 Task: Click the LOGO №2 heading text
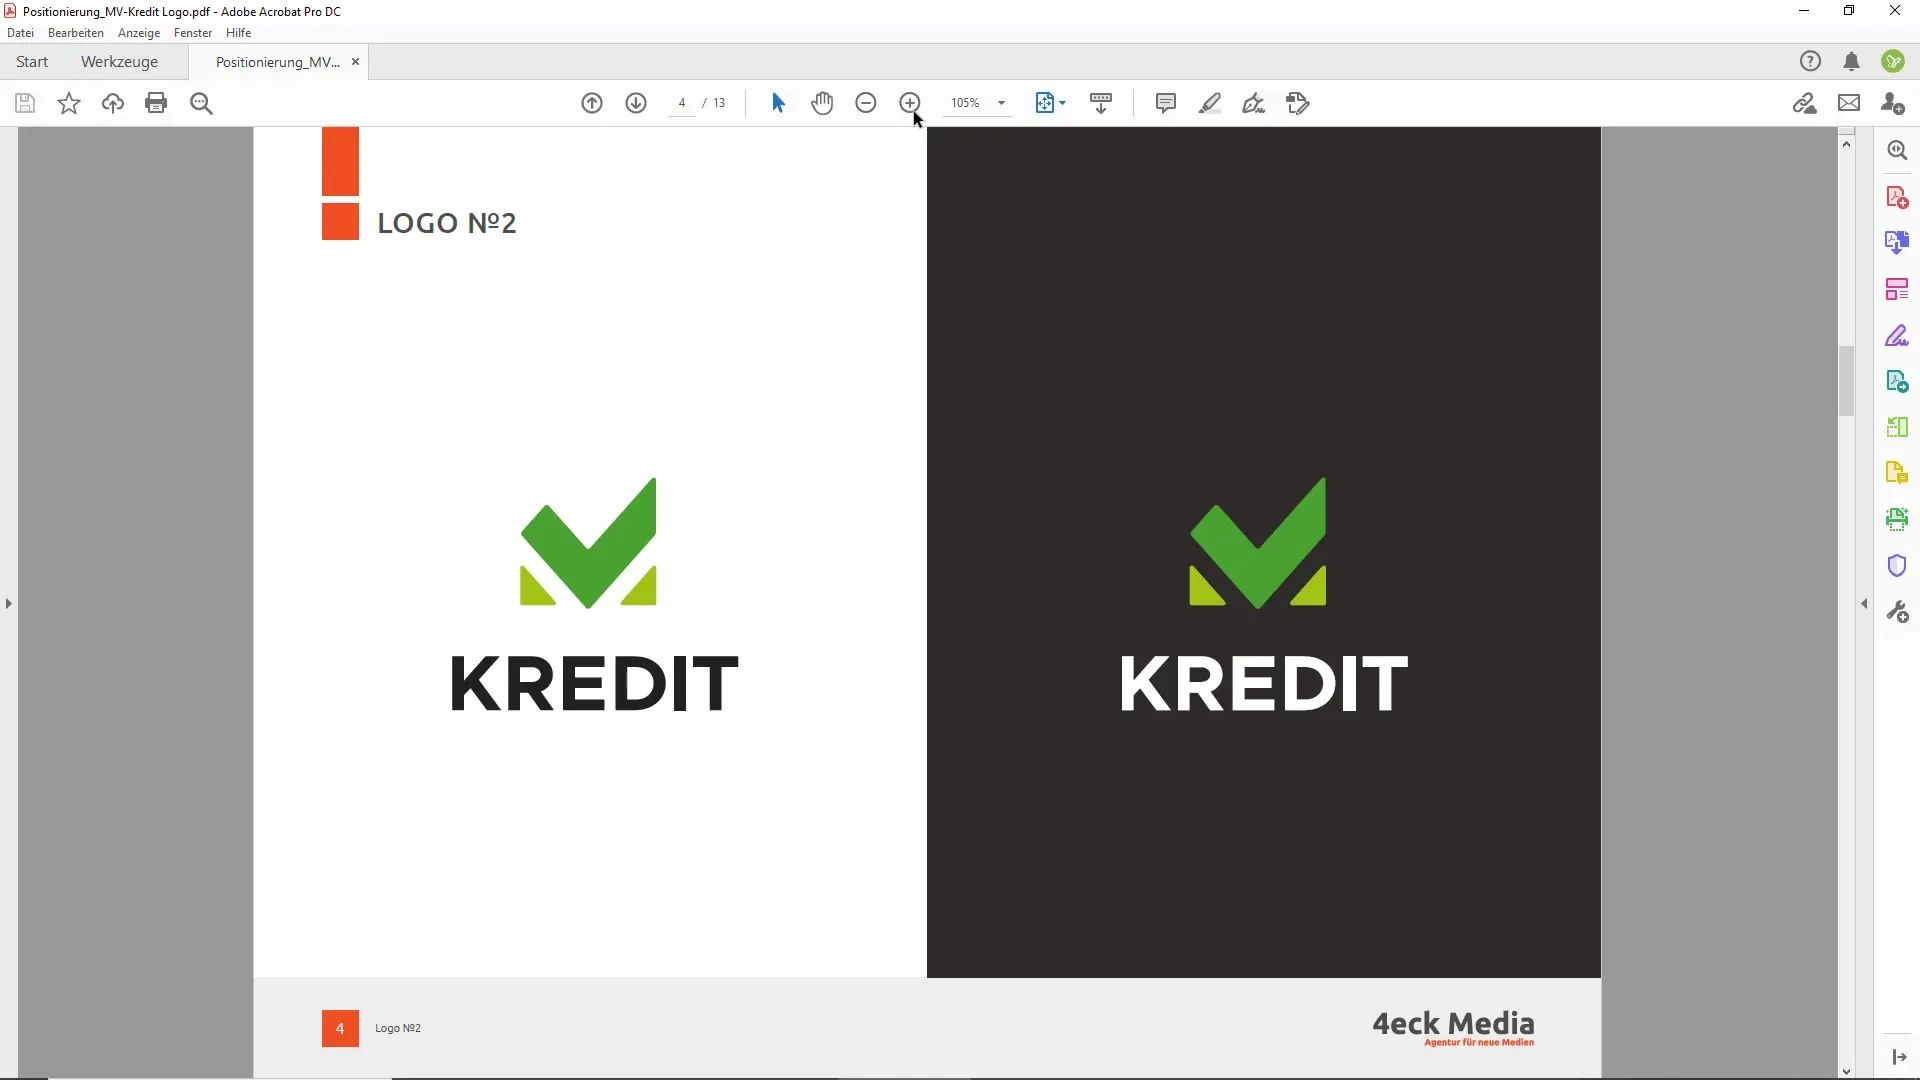coord(447,223)
